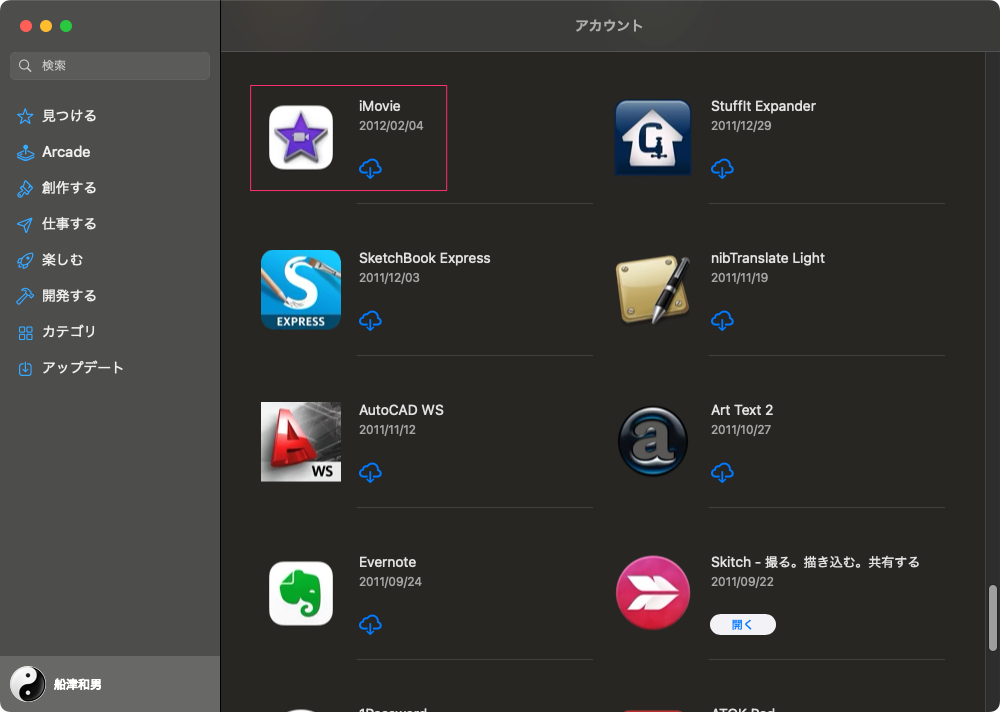
Task: Click StuffIt Expander cloud download icon
Action: tap(722, 169)
